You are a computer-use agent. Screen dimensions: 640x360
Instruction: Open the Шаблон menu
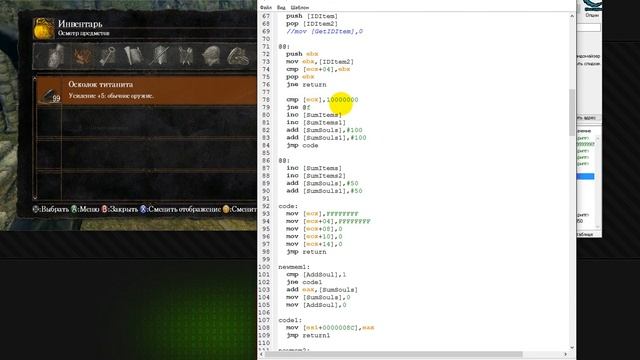tap(300, 7)
